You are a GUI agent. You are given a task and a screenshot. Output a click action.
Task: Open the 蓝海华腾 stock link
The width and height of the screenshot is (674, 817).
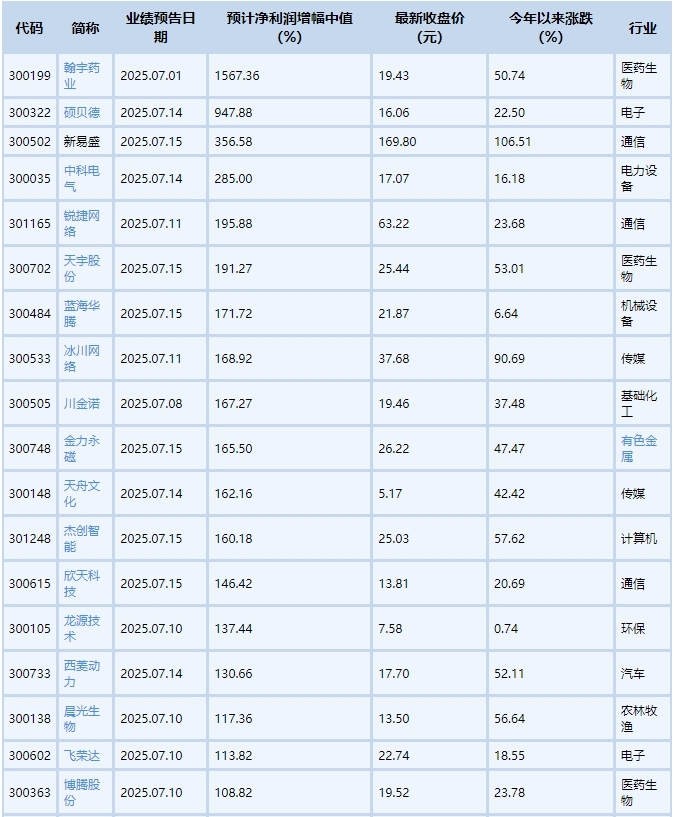tap(82, 313)
